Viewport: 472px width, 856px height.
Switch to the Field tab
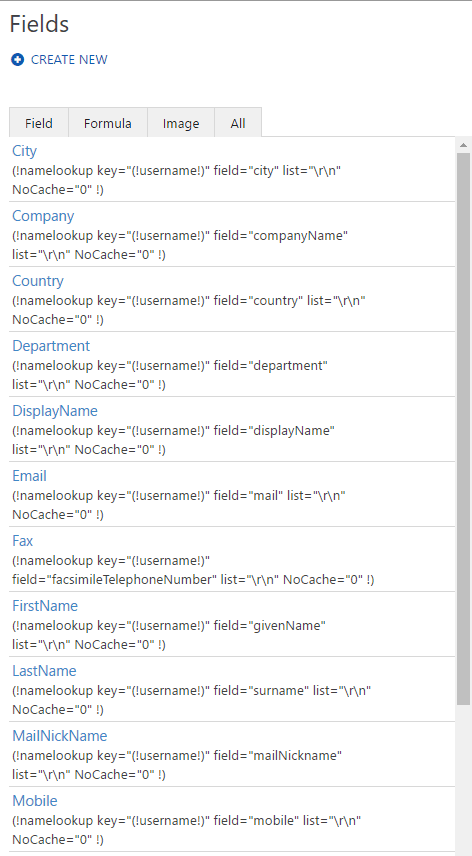coord(39,123)
